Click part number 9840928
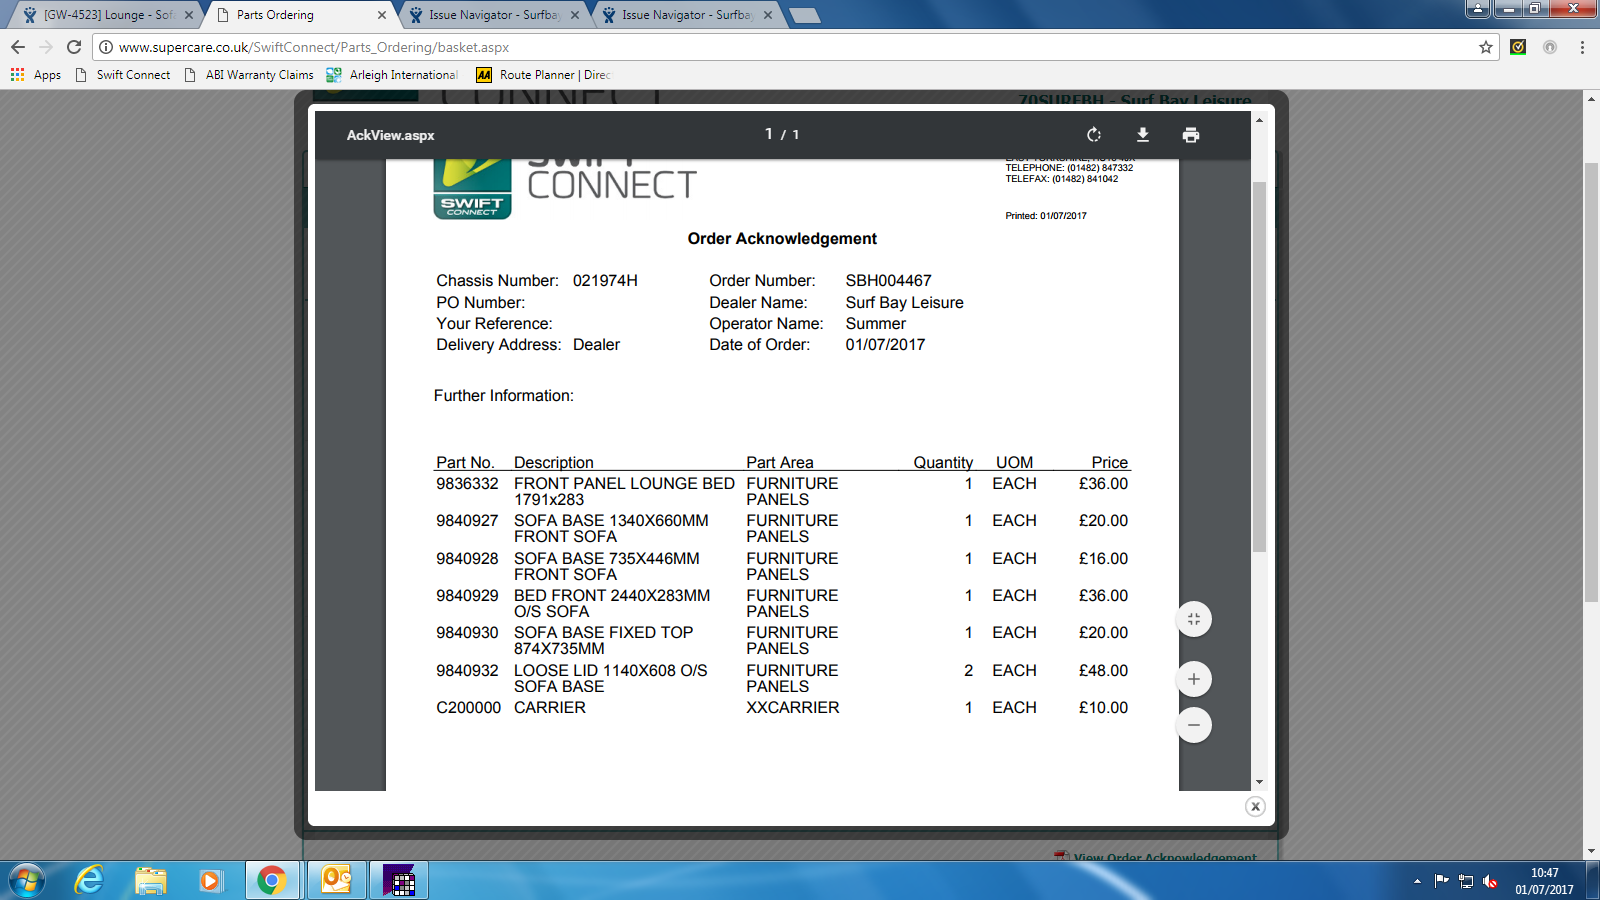 [467, 559]
